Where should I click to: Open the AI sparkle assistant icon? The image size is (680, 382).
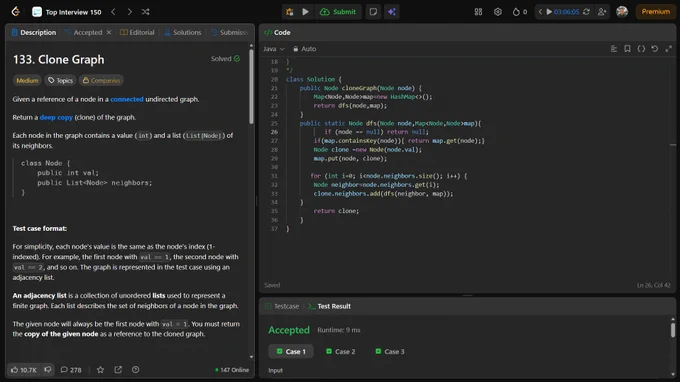click(392, 12)
